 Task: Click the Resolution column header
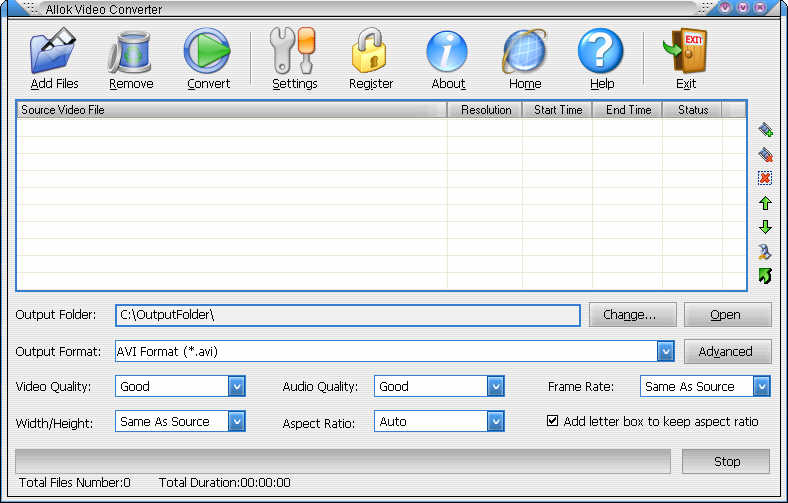[x=485, y=110]
